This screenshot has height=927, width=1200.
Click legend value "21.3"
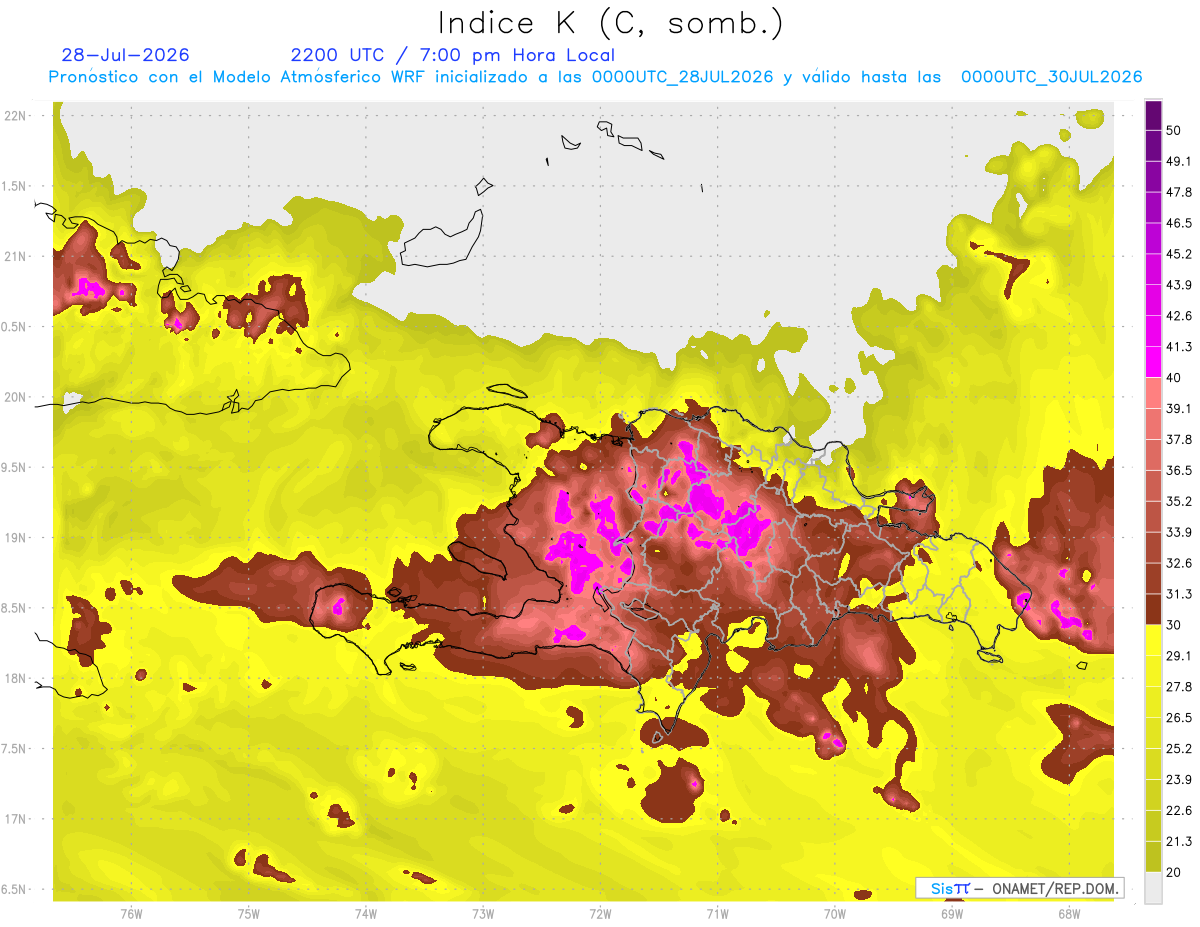click(x=1178, y=841)
